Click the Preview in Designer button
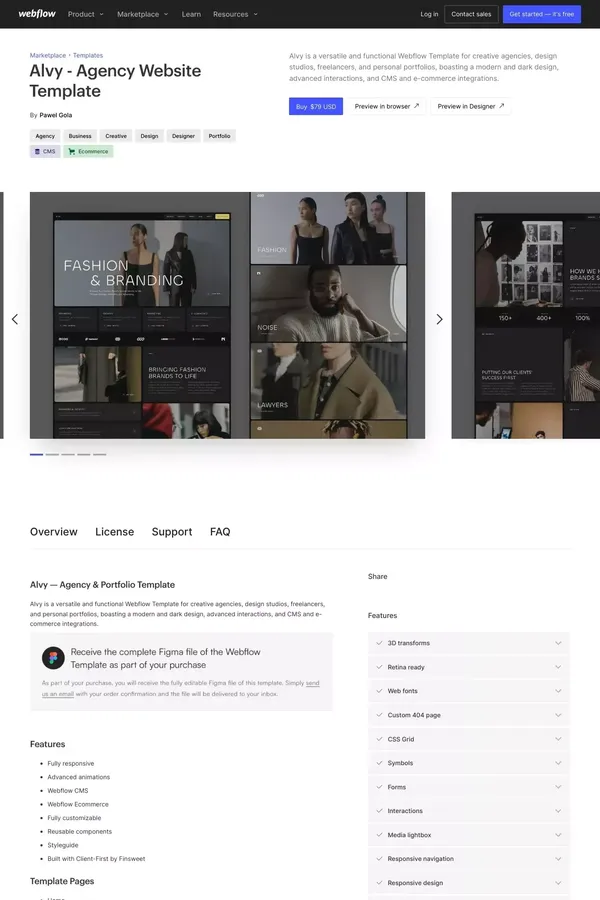This screenshot has height=900, width=600. 470,106
